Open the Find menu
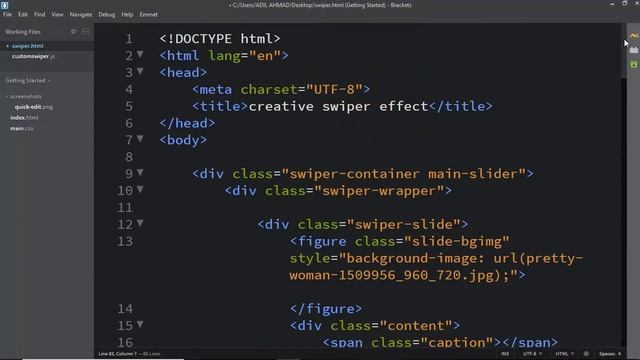 (x=40, y=14)
